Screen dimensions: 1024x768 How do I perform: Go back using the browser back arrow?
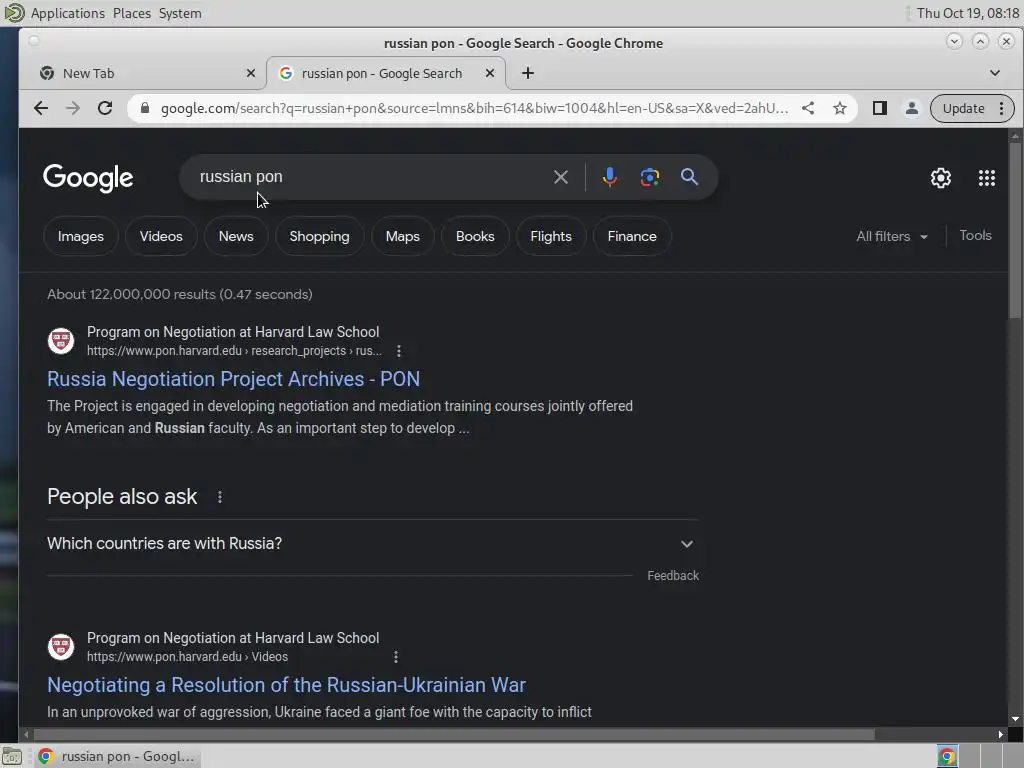40,108
